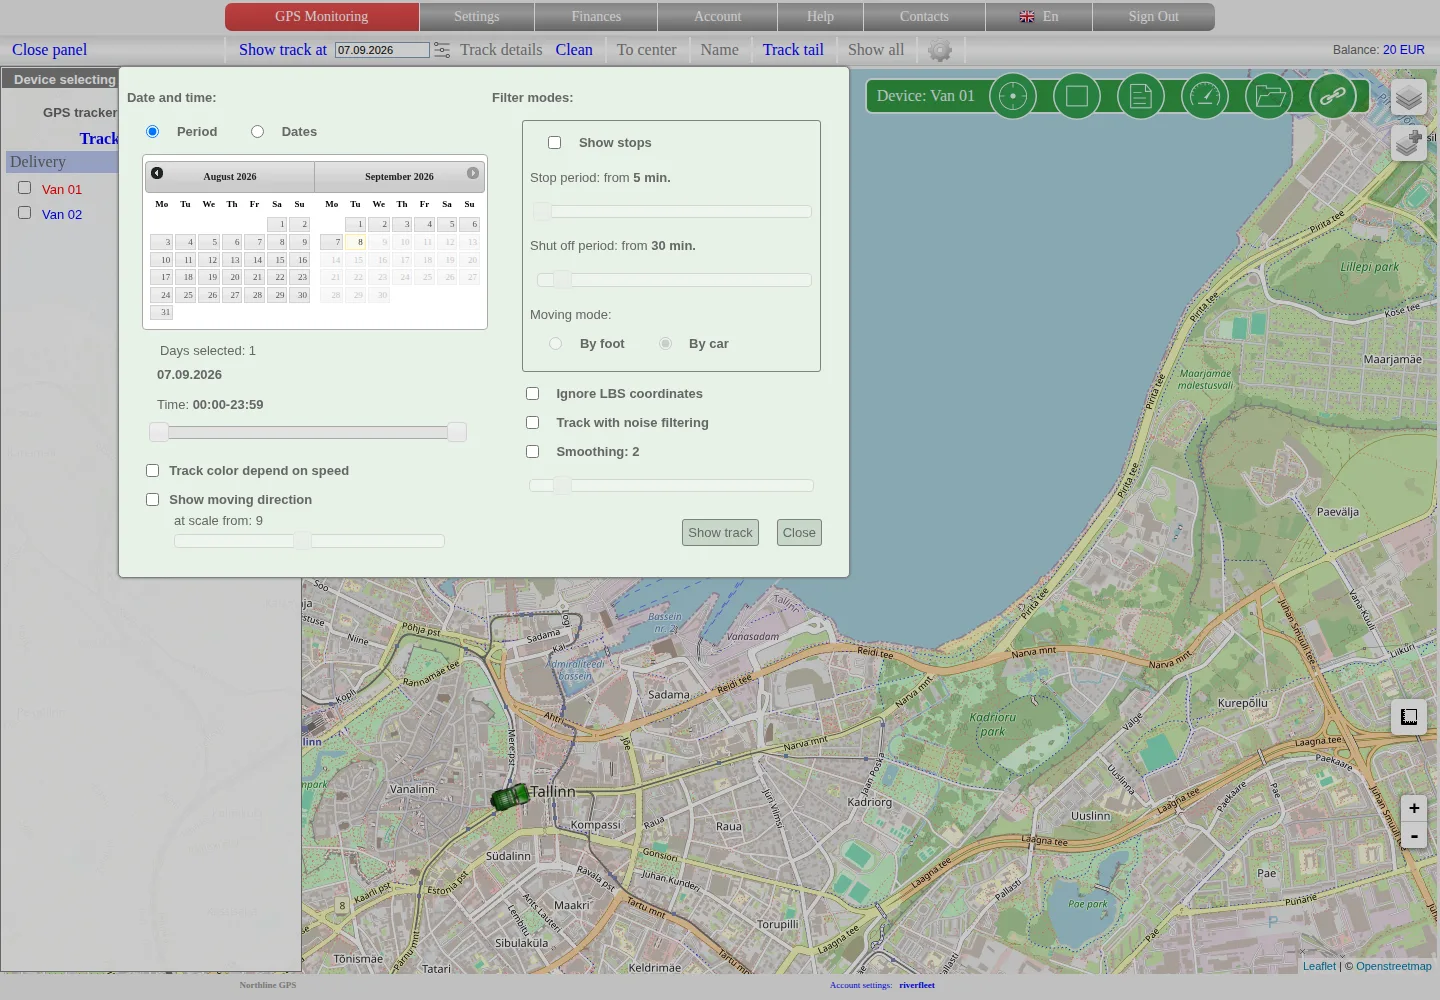The width and height of the screenshot is (1440, 1000).
Task: Click Show track at link
Action: 283,50
